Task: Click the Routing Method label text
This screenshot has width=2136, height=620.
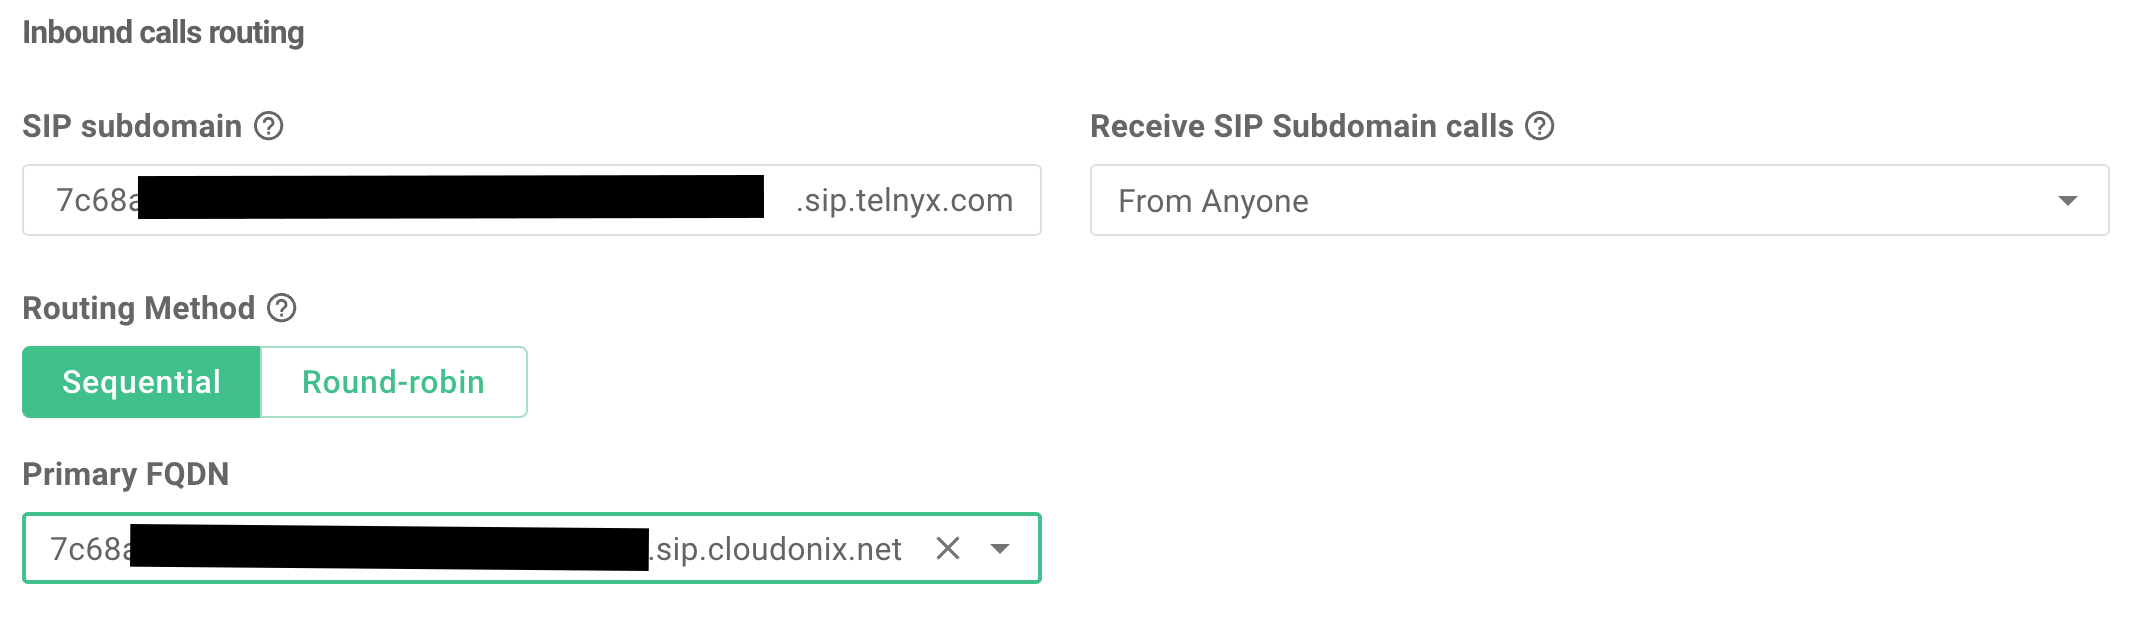Action: (x=139, y=308)
